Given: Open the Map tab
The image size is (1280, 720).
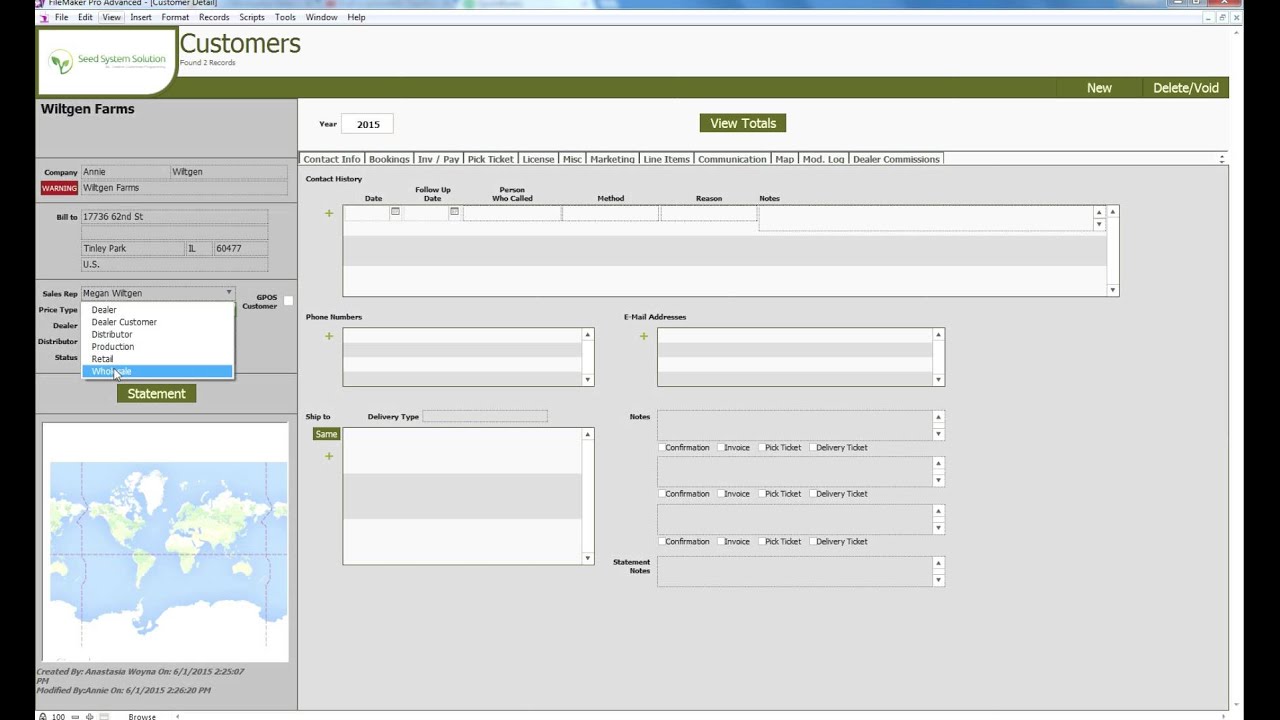Looking at the screenshot, I should click(784, 159).
